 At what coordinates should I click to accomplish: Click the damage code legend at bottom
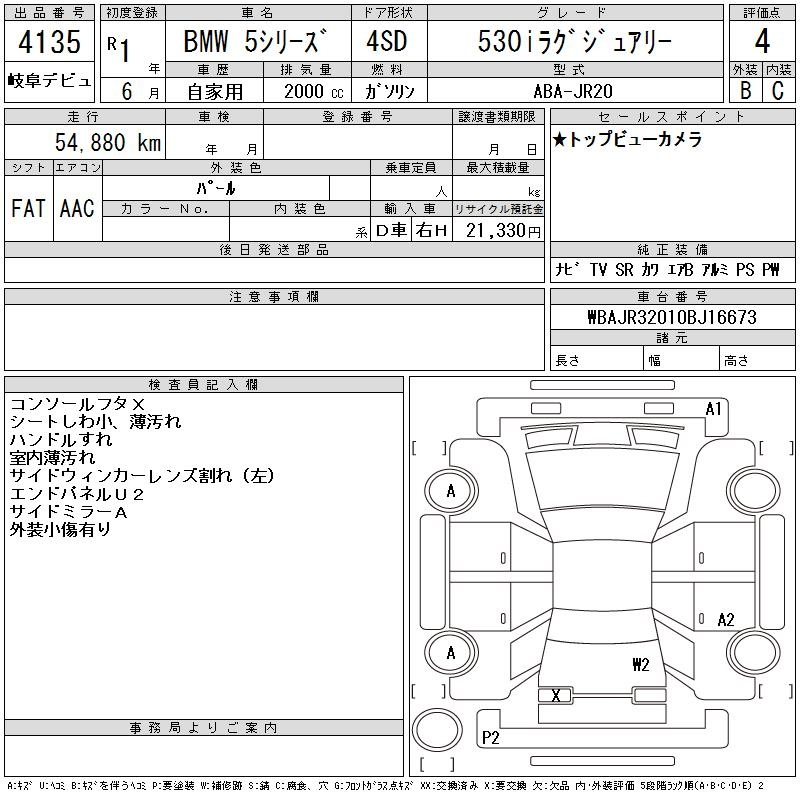click(386, 786)
